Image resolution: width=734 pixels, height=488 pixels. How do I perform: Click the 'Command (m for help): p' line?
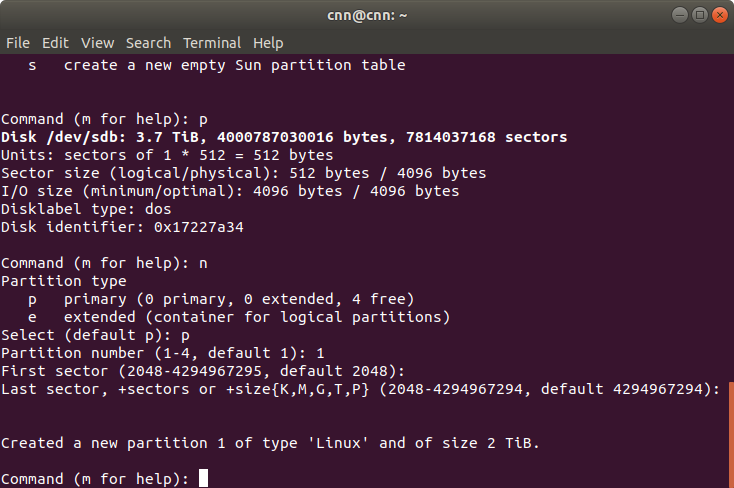(104, 119)
